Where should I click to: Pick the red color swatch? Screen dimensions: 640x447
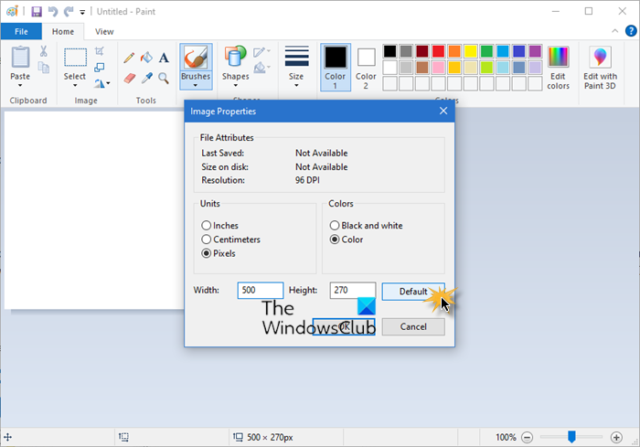(438, 51)
